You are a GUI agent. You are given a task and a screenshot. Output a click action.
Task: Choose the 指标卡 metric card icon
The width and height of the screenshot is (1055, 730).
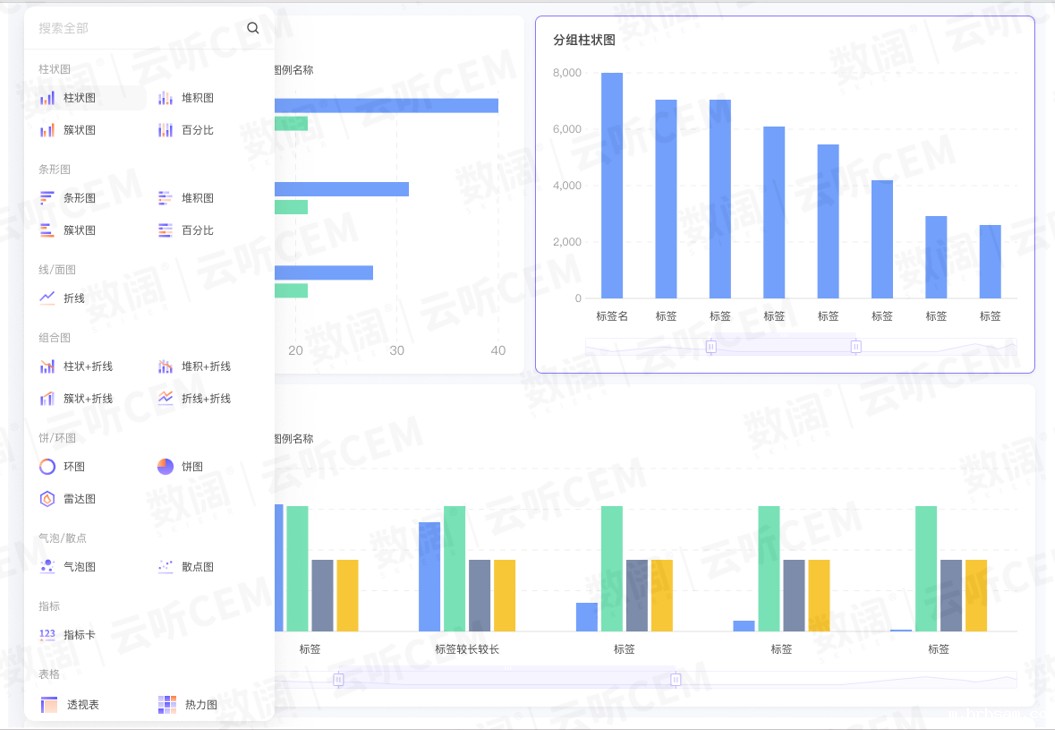pos(48,635)
